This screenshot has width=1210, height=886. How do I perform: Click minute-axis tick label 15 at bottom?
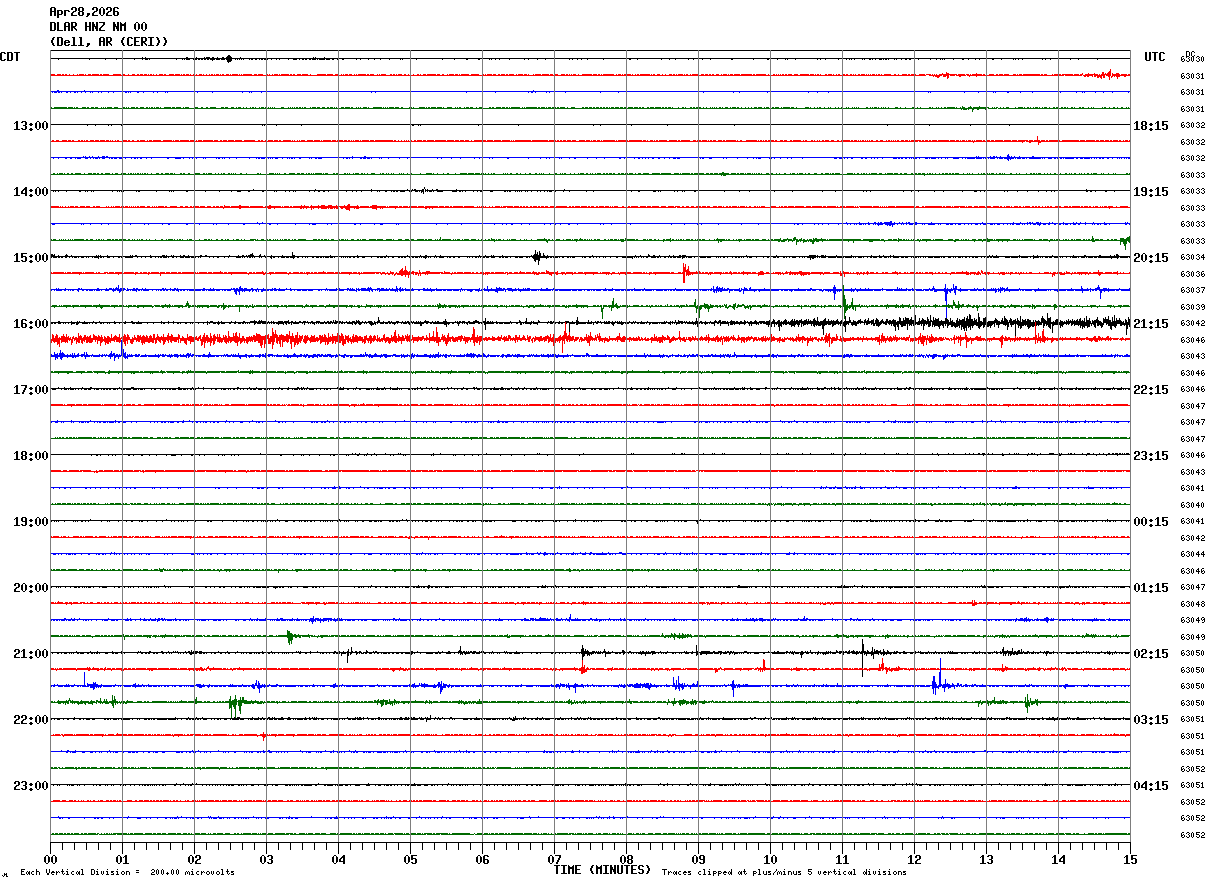[x=1130, y=859]
